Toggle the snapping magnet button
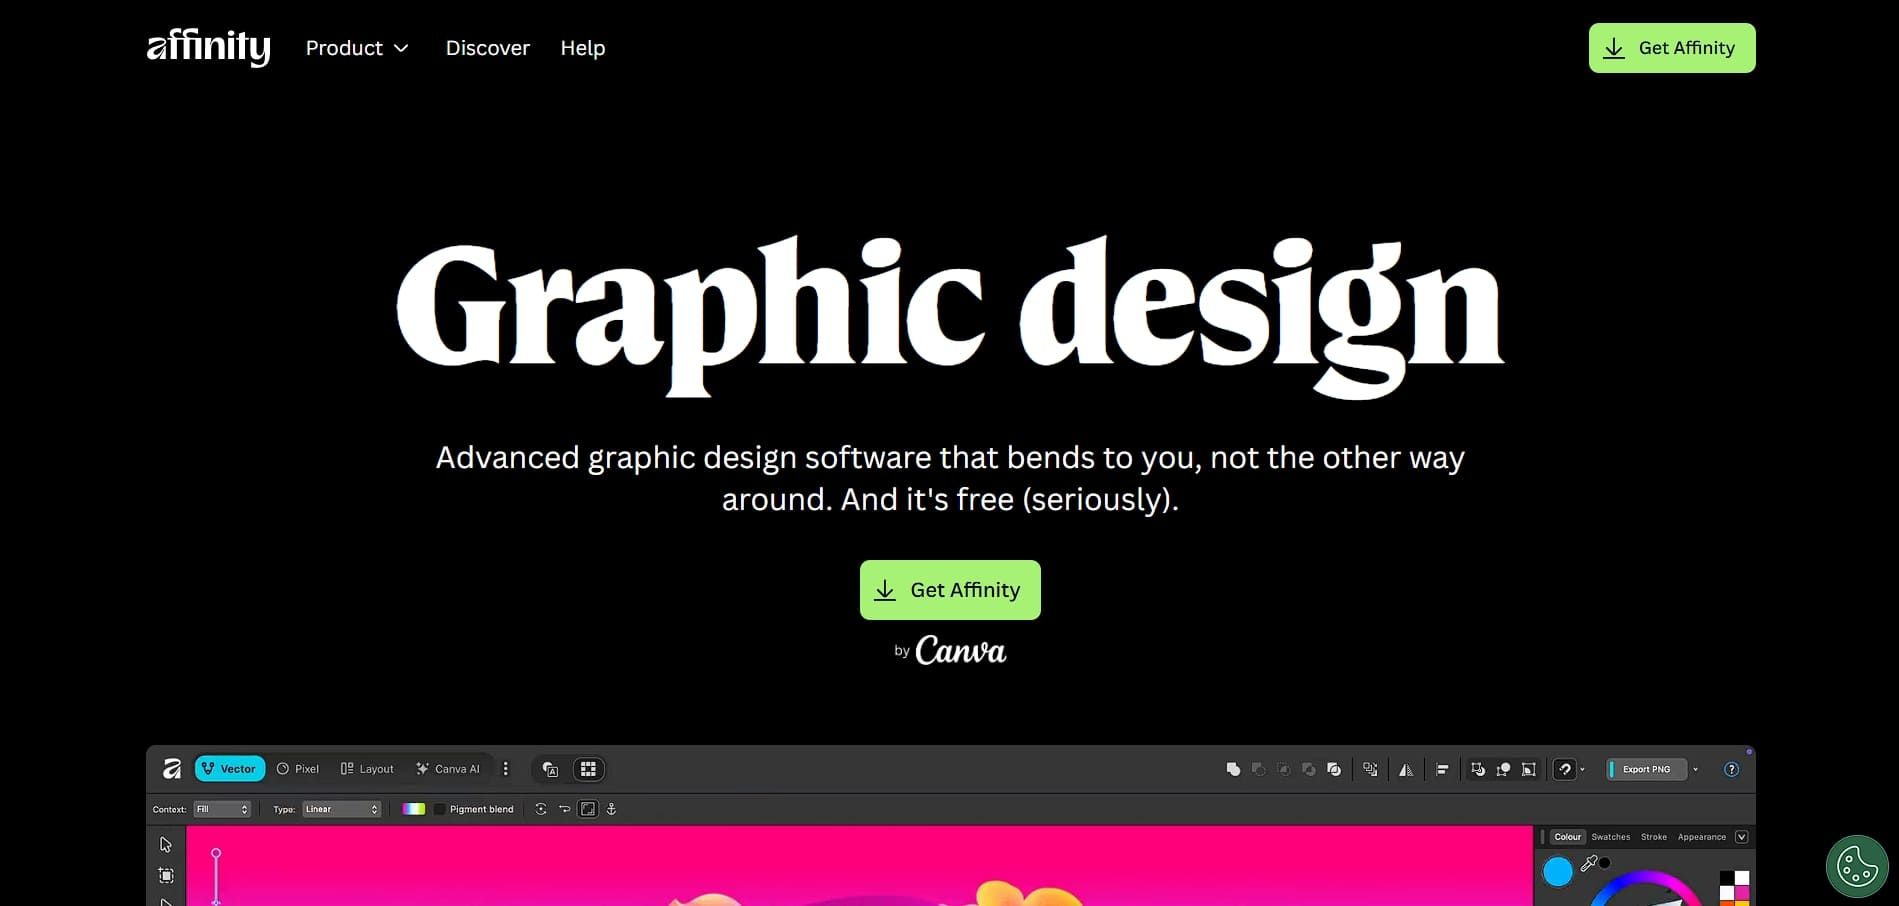 tap(1565, 770)
